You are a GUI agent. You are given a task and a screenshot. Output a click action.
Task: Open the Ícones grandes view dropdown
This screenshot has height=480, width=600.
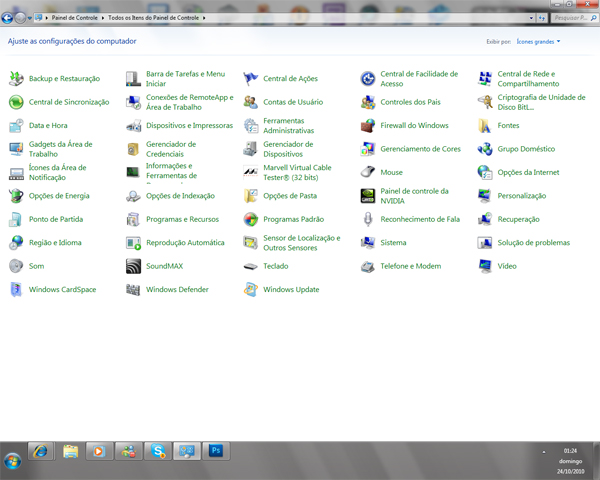click(x=538, y=41)
